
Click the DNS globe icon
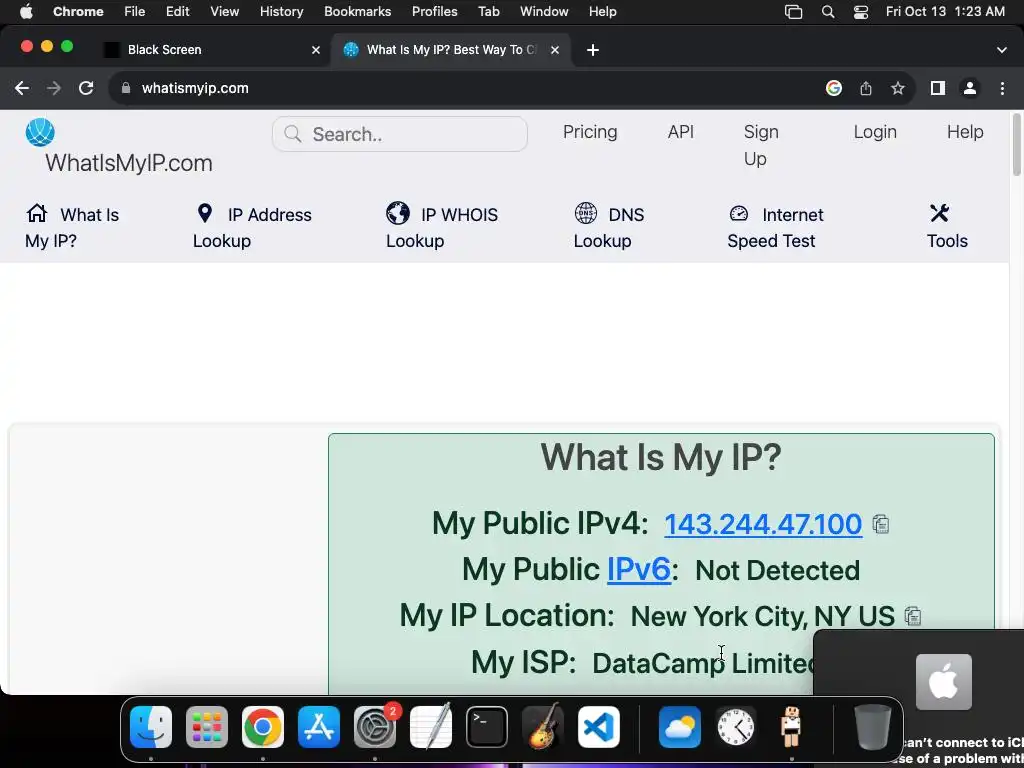click(585, 213)
